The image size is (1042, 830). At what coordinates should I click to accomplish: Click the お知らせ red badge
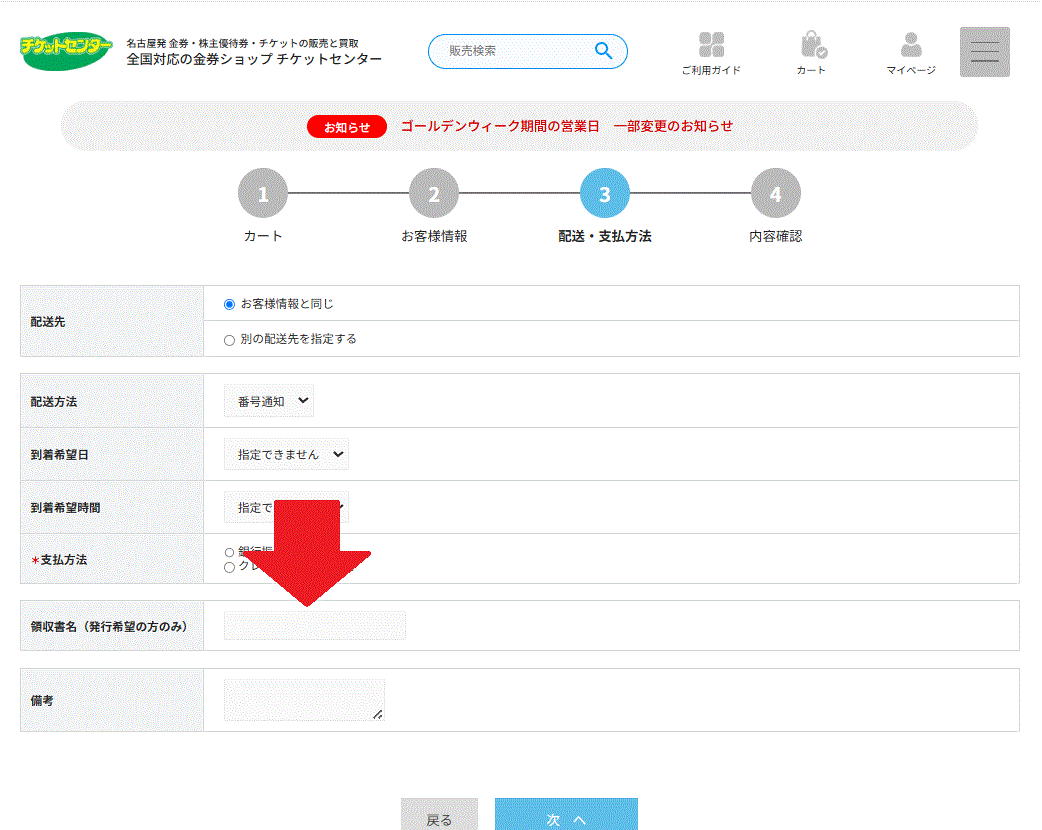(346, 127)
